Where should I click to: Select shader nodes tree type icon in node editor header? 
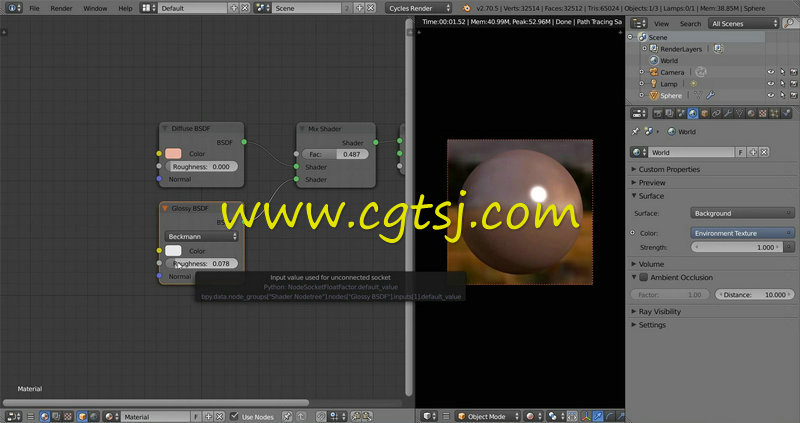tap(44, 416)
